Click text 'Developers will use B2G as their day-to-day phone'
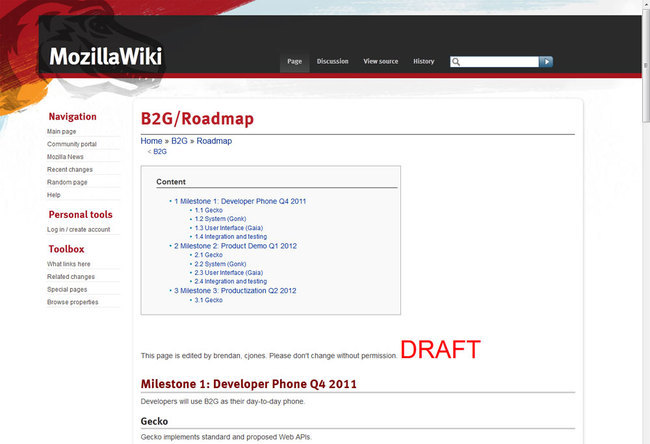This screenshot has height=444, width=650. click(x=222, y=401)
